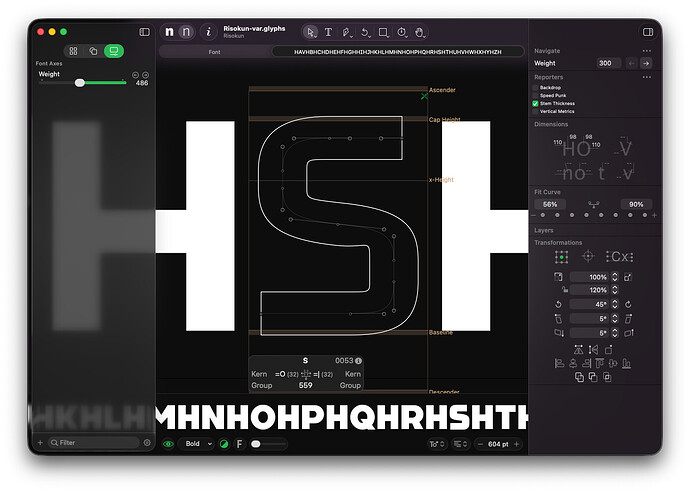The height and width of the screenshot is (492, 690).
Task: Slant right by 5°
Action: (628, 319)
